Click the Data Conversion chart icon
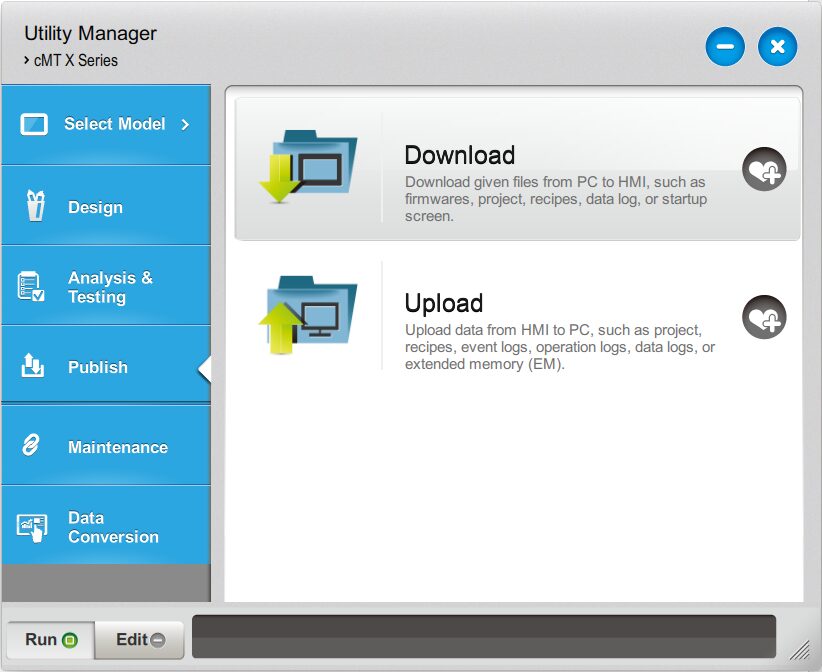Viewport: 822px width, 672px height. point(32,527)
